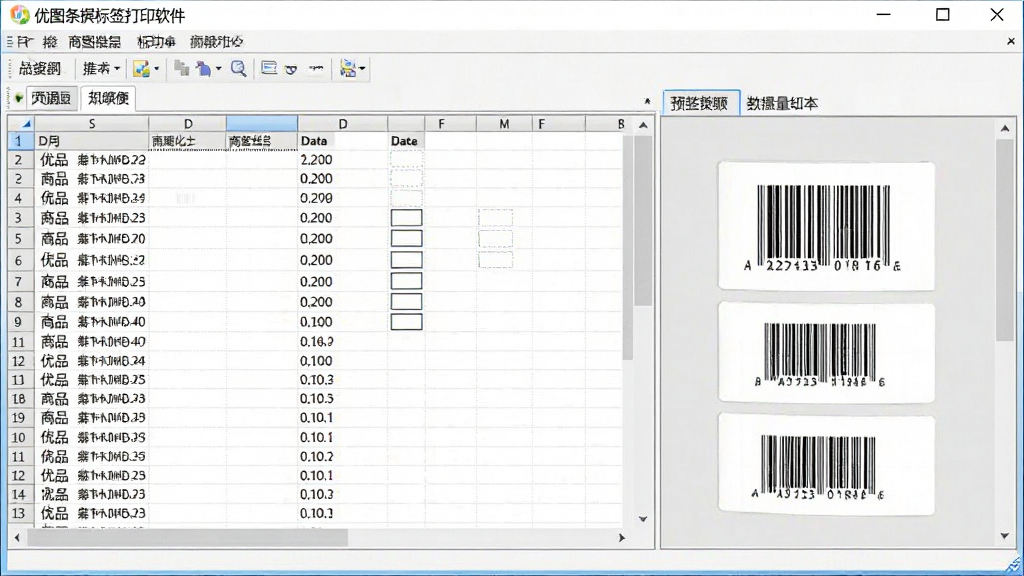The width and height of the screenshot is (1024, 576).
Task: Click the small pin marker above the grid scrollbar
Action: coord(647,101)
